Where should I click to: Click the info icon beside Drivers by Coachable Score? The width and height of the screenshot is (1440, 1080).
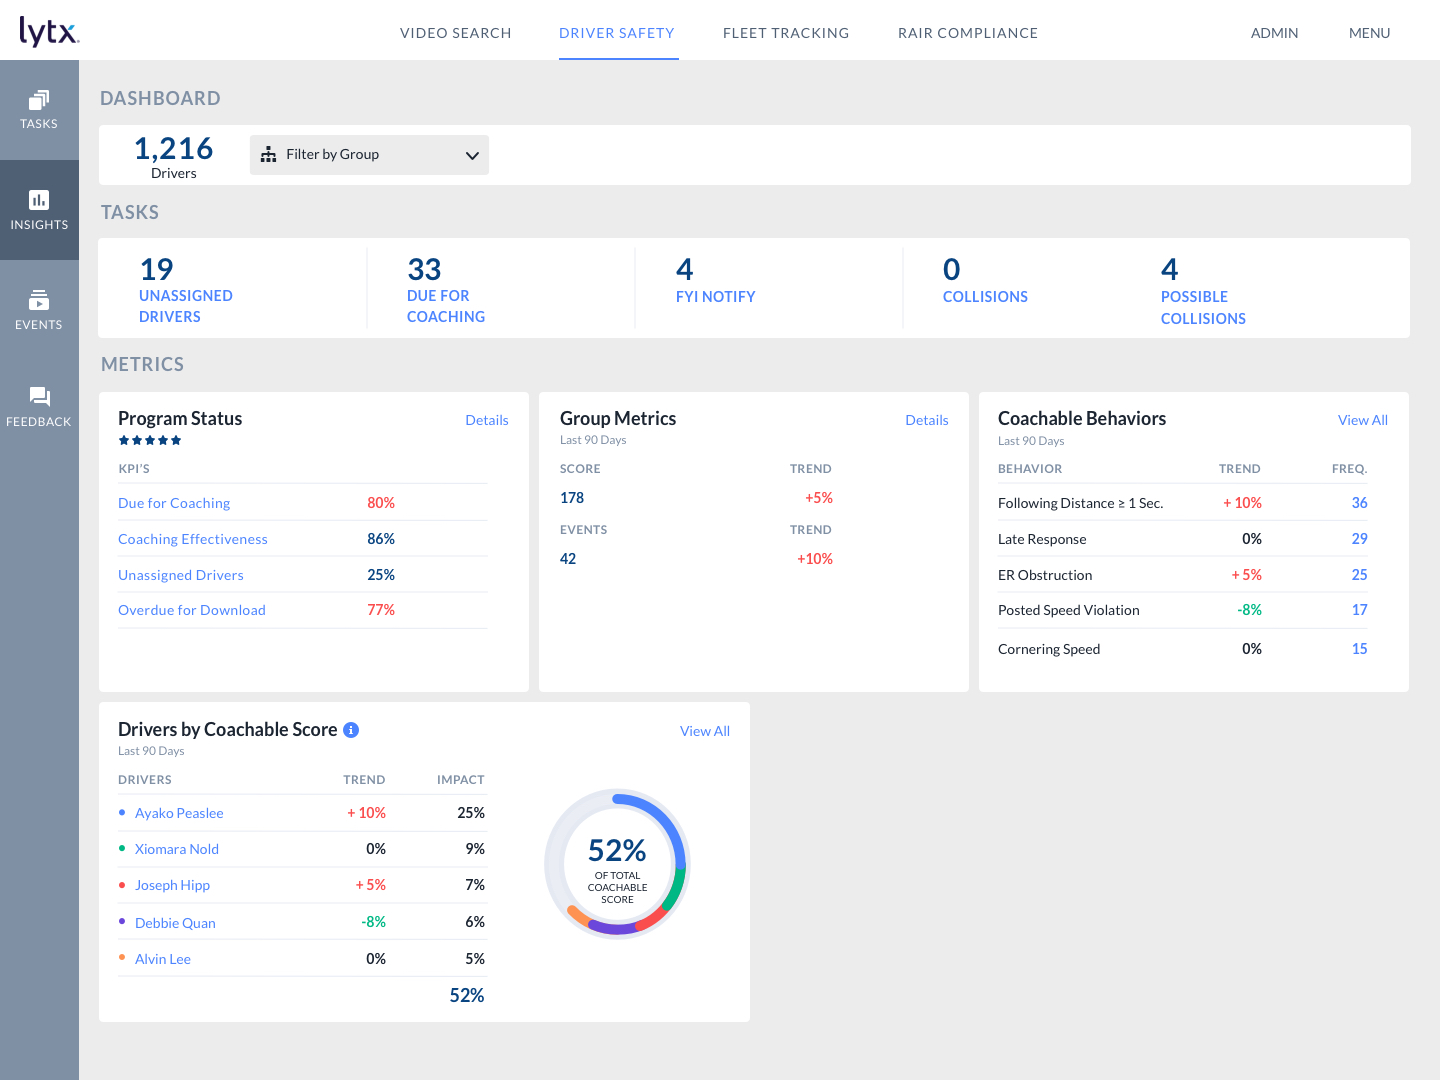350,730
